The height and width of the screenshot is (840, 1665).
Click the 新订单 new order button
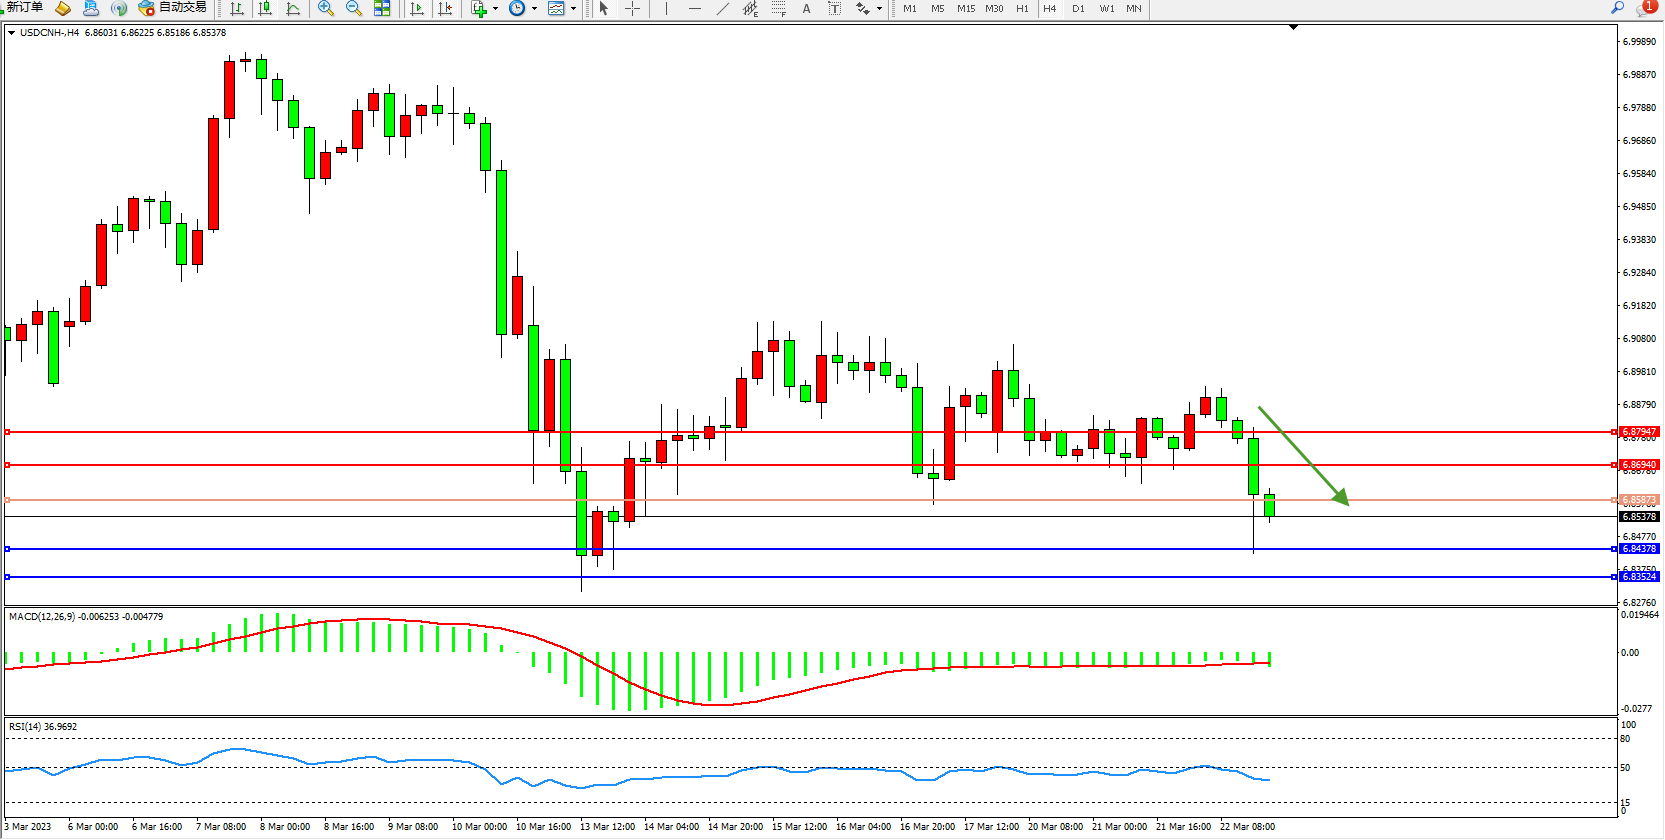(x=24, y=8)
